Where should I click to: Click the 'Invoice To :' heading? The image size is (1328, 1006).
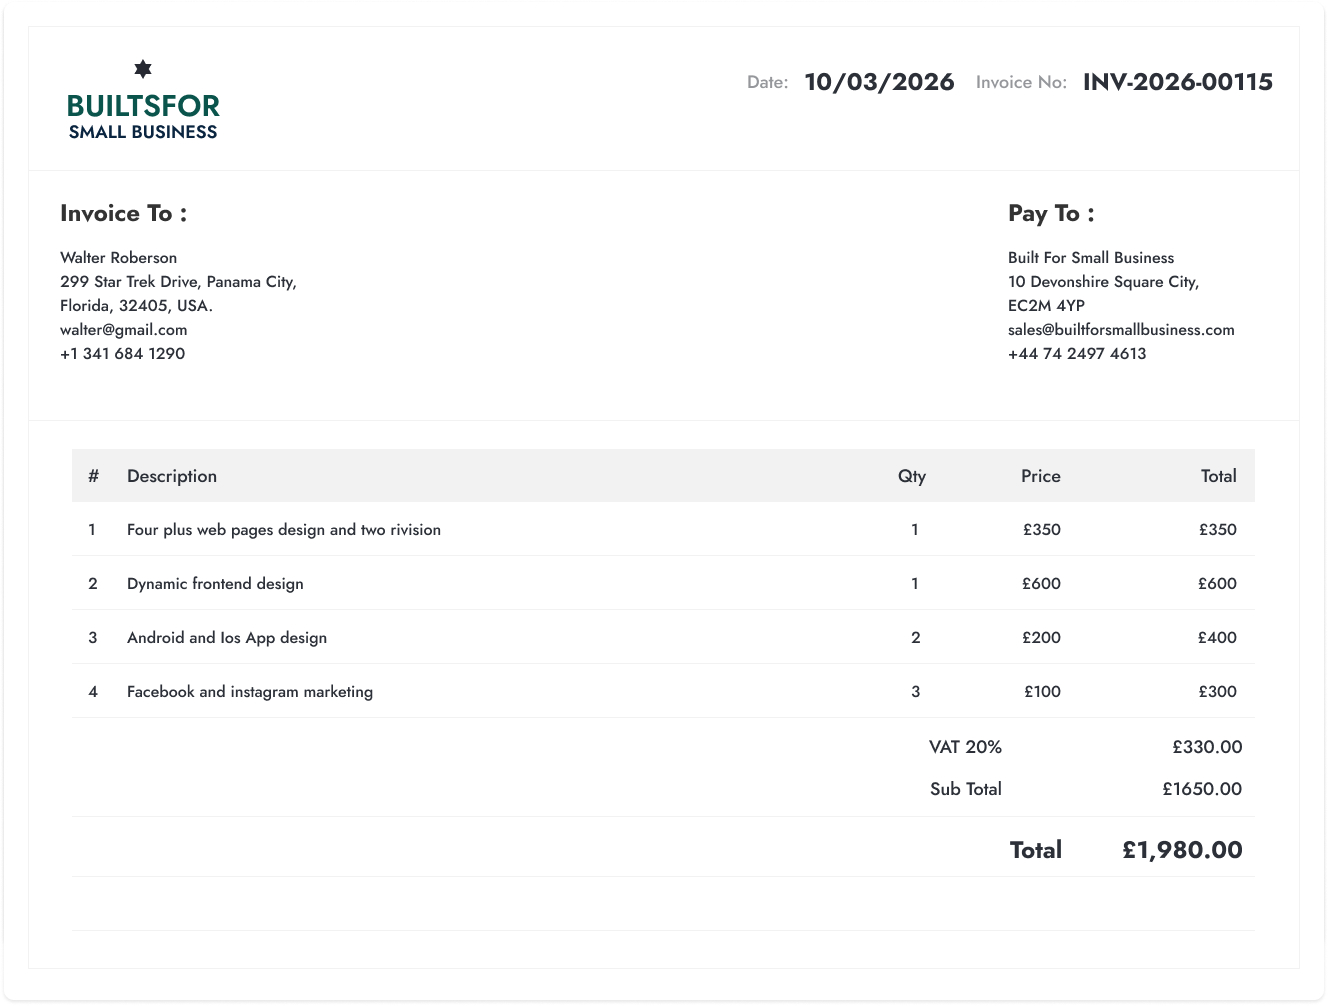[x=124, y=213]
